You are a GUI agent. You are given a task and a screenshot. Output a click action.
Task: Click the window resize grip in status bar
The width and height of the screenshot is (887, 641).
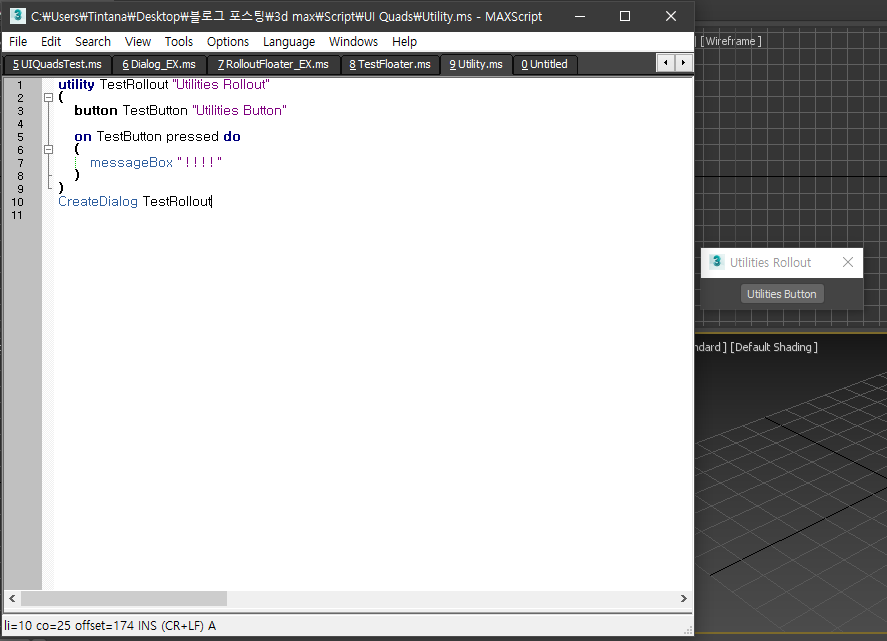688,630
